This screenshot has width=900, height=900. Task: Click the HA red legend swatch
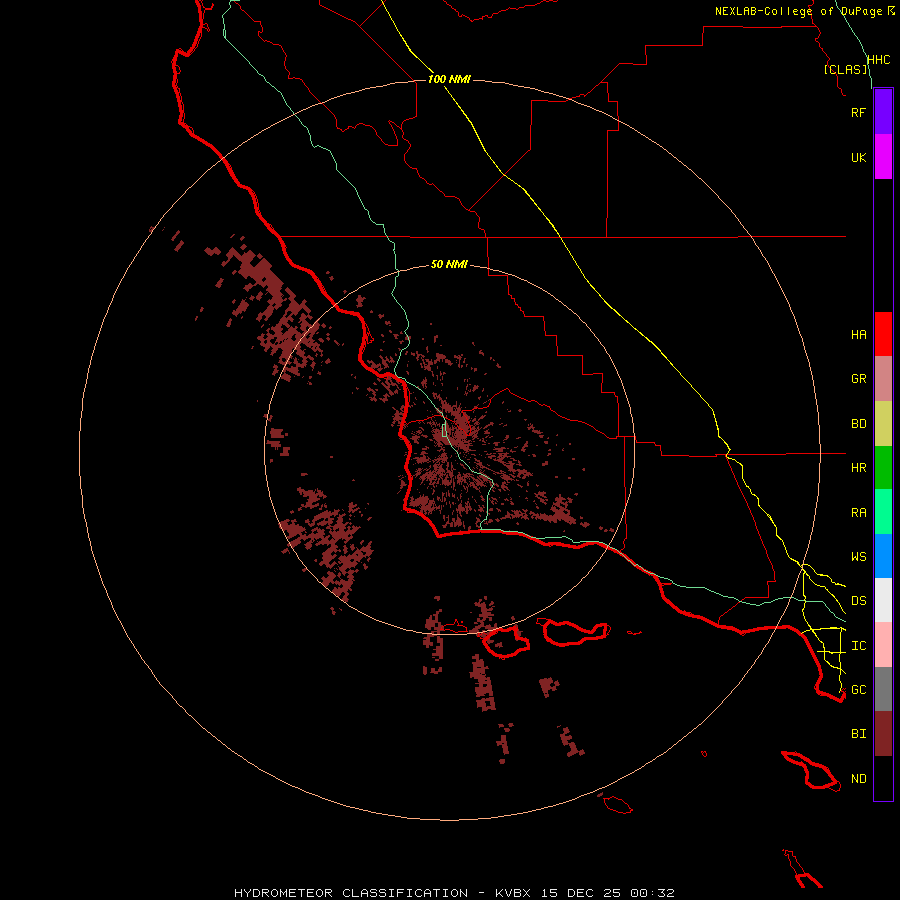coord(883,334)
